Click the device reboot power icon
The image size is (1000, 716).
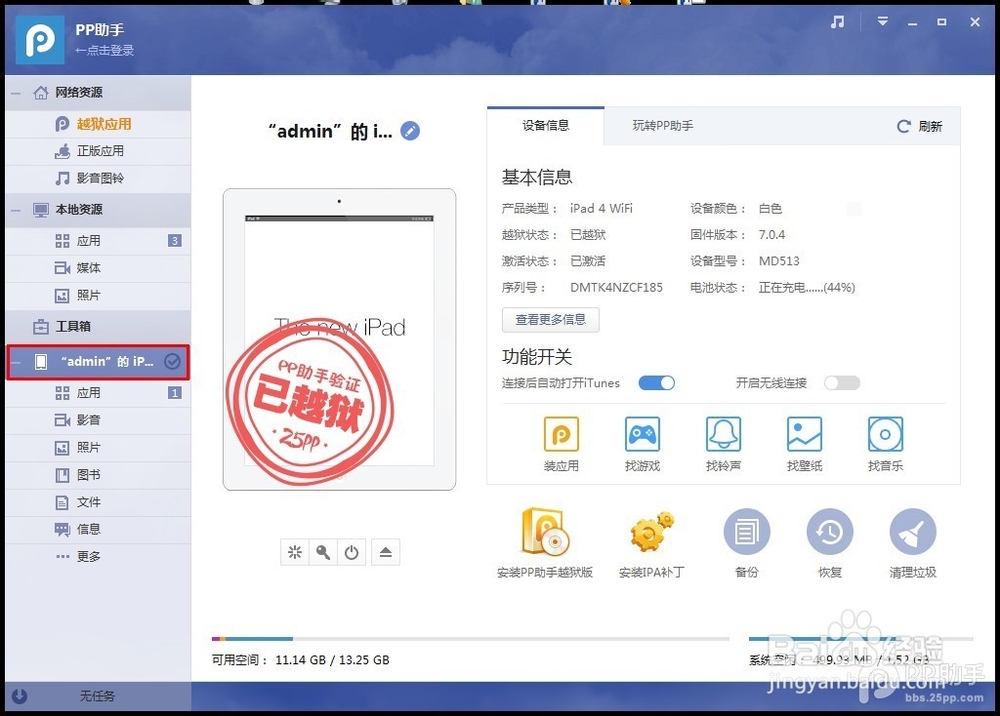[352, 551]
